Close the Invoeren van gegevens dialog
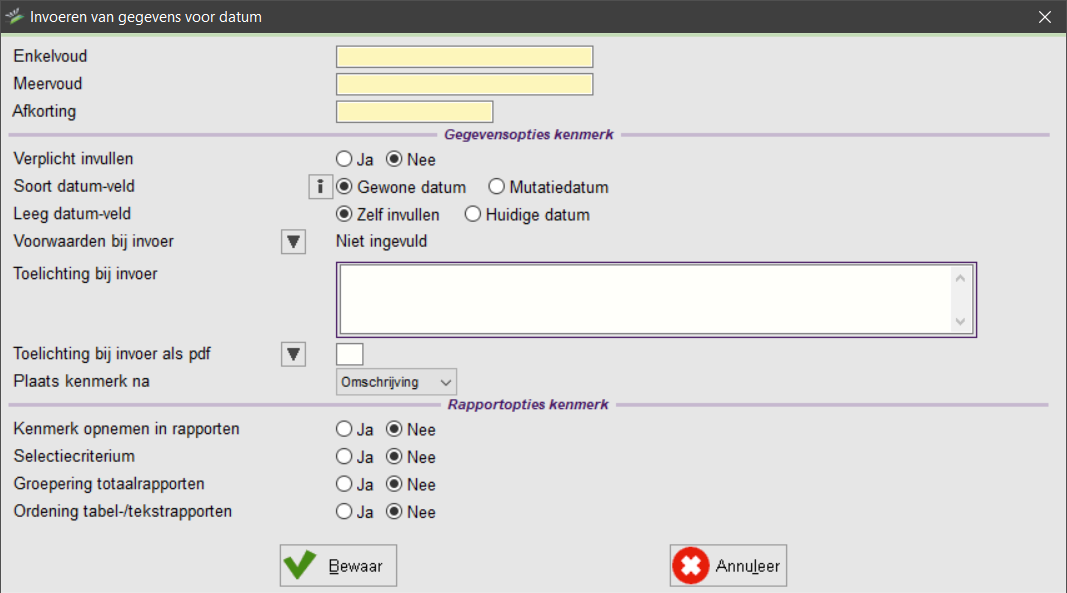The height and width of the screenshot is (593, 1067). 1045,17
